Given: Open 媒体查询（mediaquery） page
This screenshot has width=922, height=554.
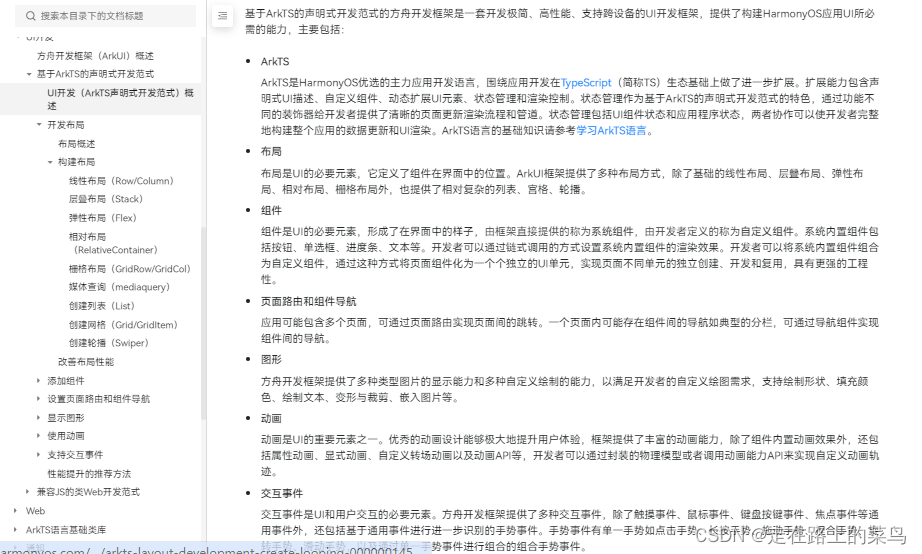Looking at the screenshot, I should [119, 287].
